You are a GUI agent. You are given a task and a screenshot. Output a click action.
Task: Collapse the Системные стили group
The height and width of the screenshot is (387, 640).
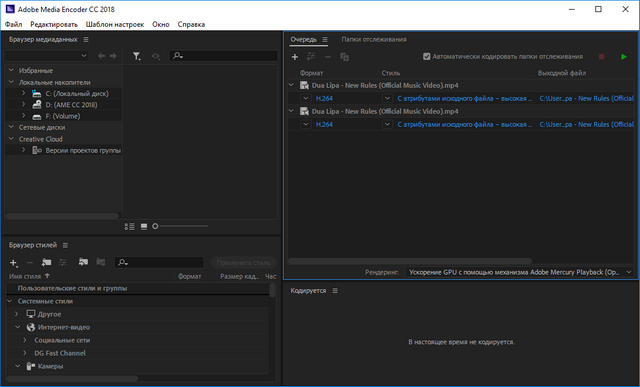click(10, 301)
